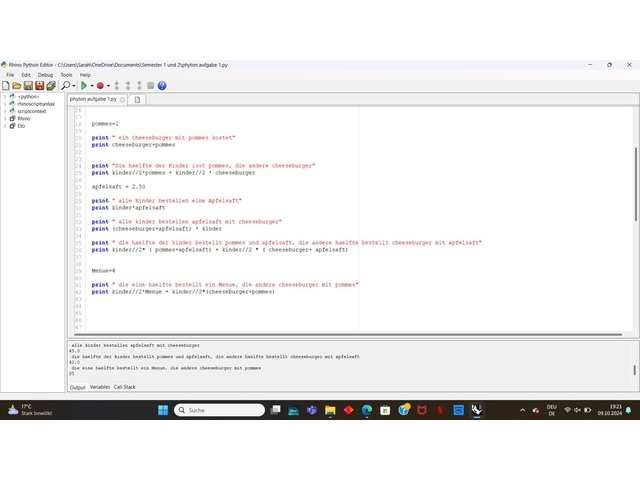Click the Step Into debug icon
This screenshot has width=640, height=480.
[x=117, y=86]
